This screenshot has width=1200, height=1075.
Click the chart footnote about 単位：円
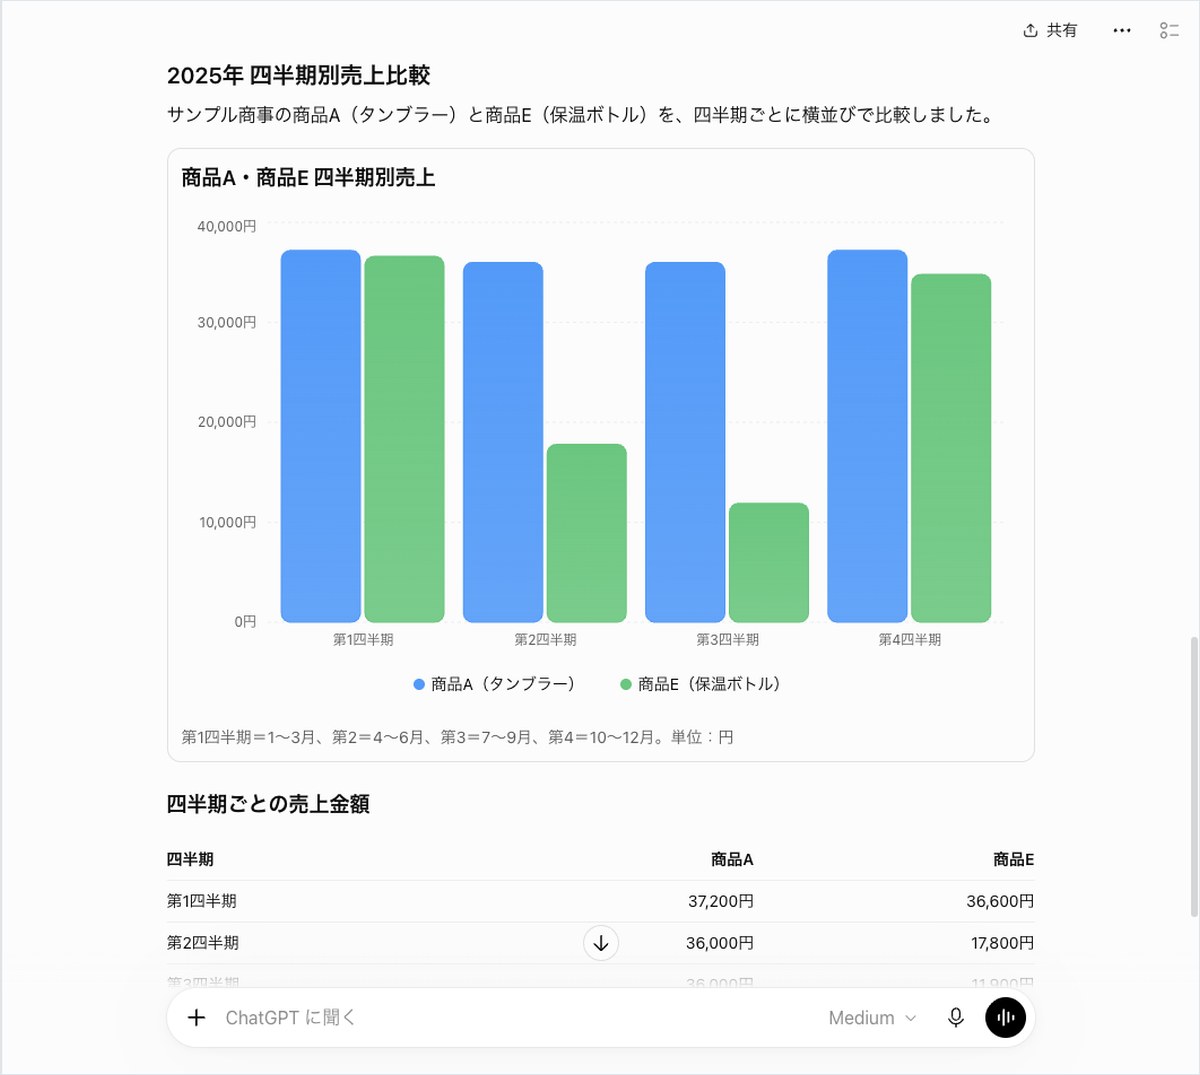point(457,737)
